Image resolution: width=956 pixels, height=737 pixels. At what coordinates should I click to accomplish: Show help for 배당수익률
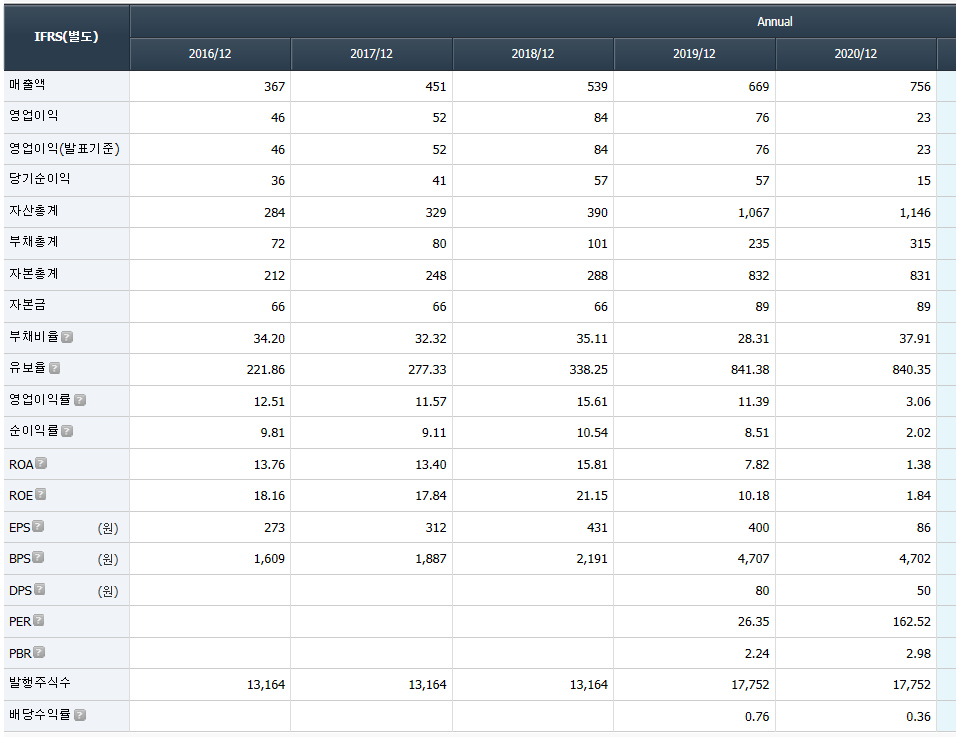(80, 715)
